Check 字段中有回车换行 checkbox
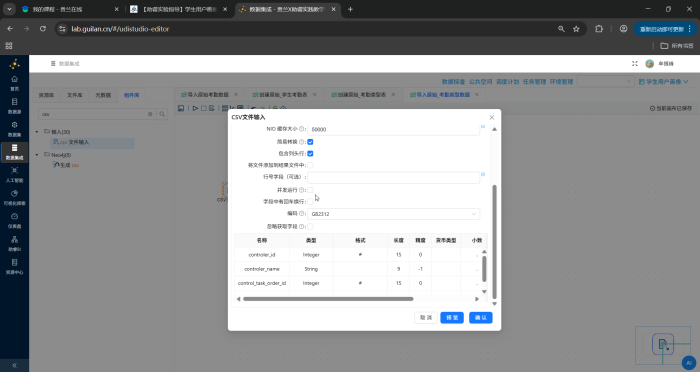 [x=310, y=202]
